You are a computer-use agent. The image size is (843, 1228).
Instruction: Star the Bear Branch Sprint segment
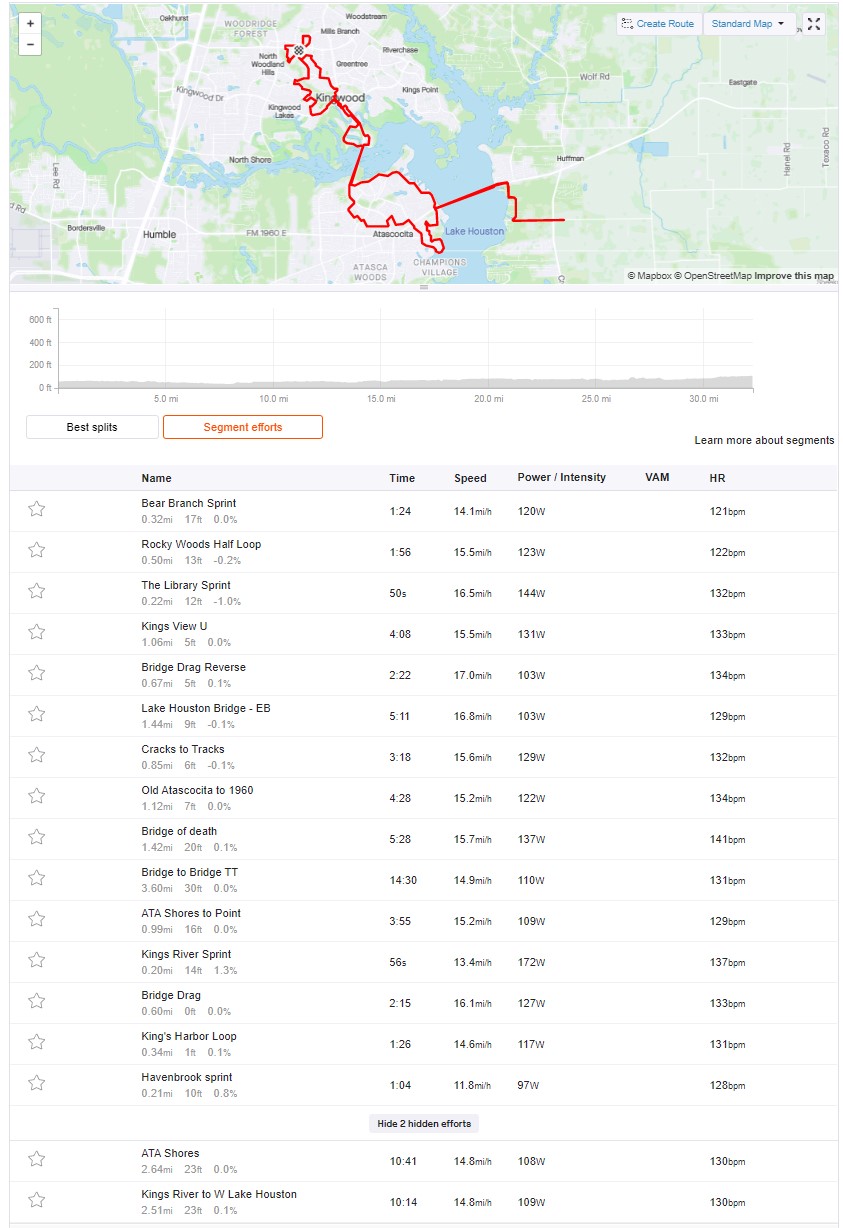[37, 510]
